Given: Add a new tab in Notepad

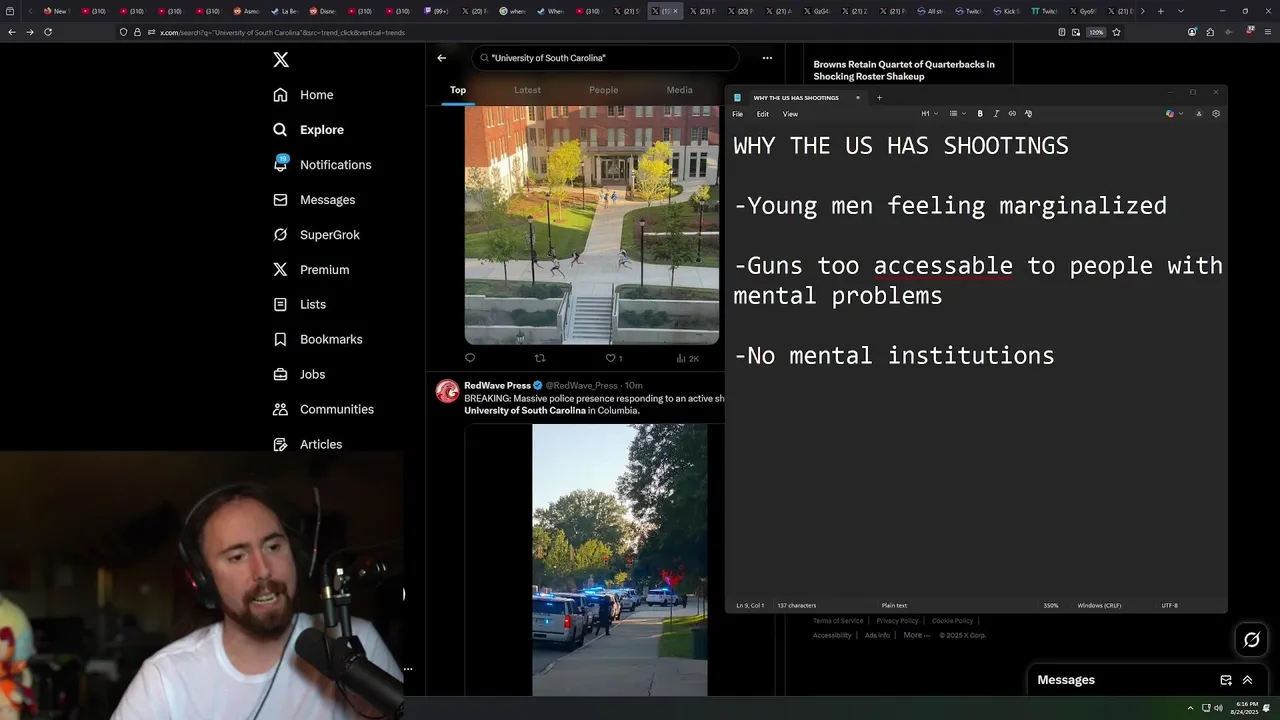Looking at the screenshot, I should pyautogui.click(x=879, y=98).
